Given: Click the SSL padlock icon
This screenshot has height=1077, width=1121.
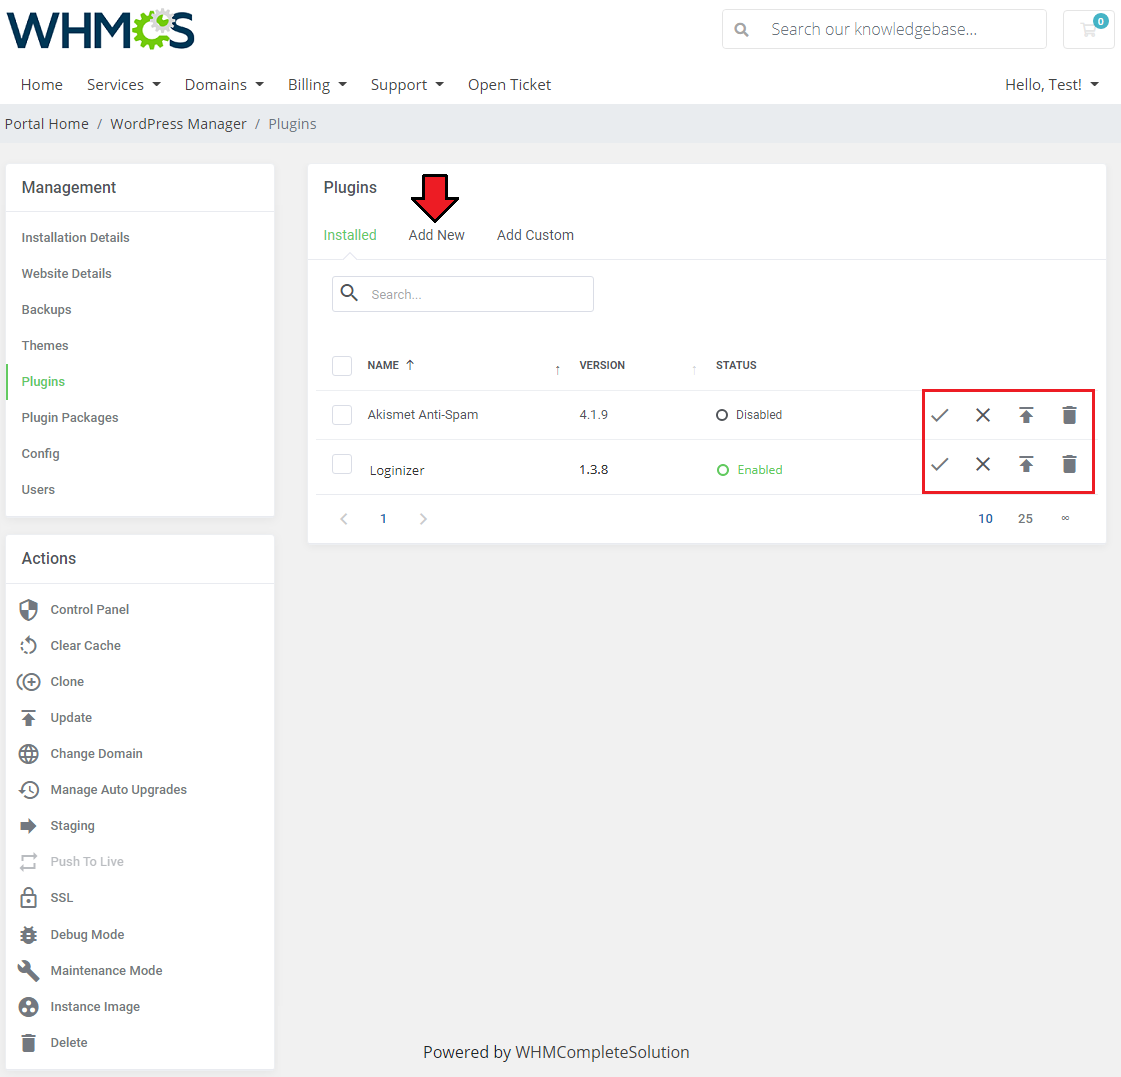Looking at the screenshot, I should point(29,898).
